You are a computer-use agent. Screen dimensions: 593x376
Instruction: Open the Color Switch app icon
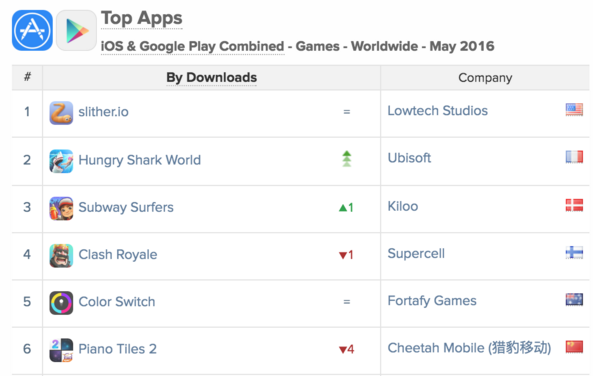[61, 303]
